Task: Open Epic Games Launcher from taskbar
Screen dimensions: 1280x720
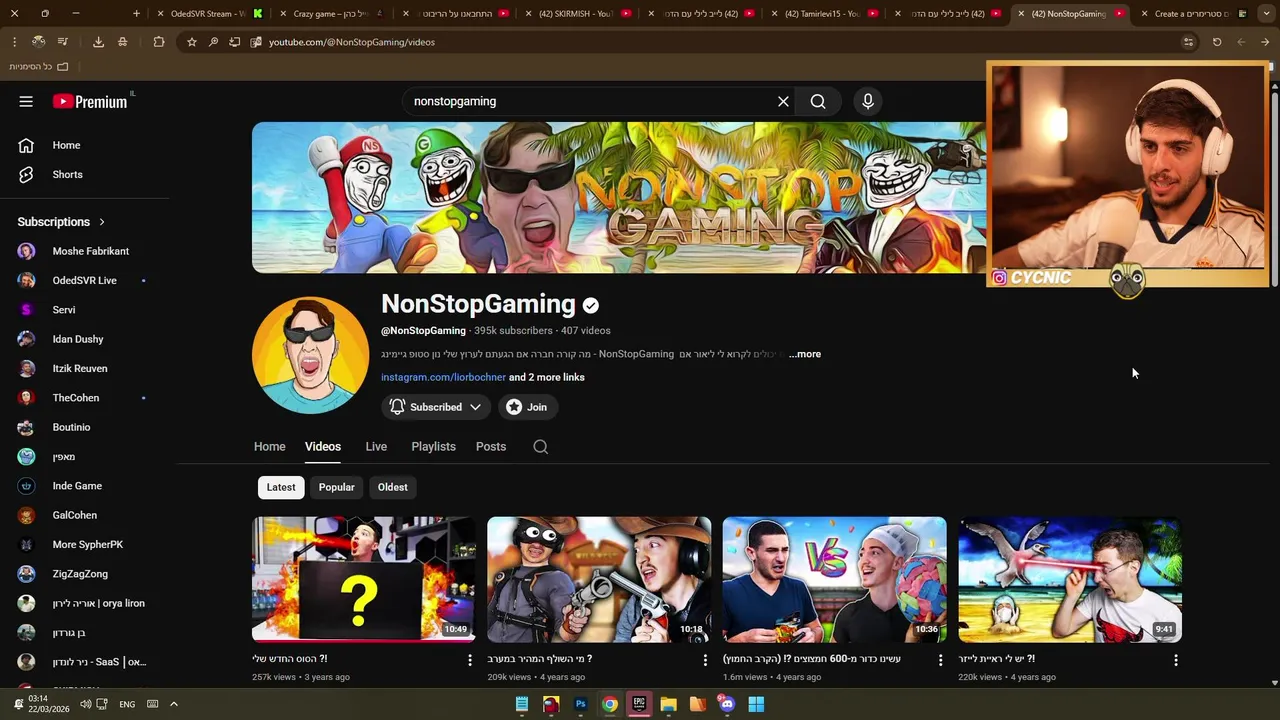Action: (x=639, y=704)
